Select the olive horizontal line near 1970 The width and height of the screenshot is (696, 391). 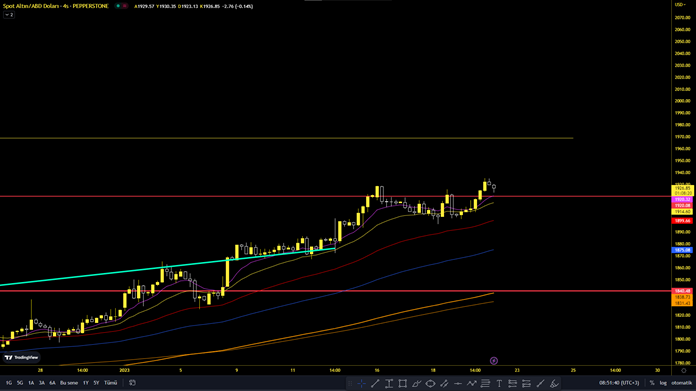(286, 138)
